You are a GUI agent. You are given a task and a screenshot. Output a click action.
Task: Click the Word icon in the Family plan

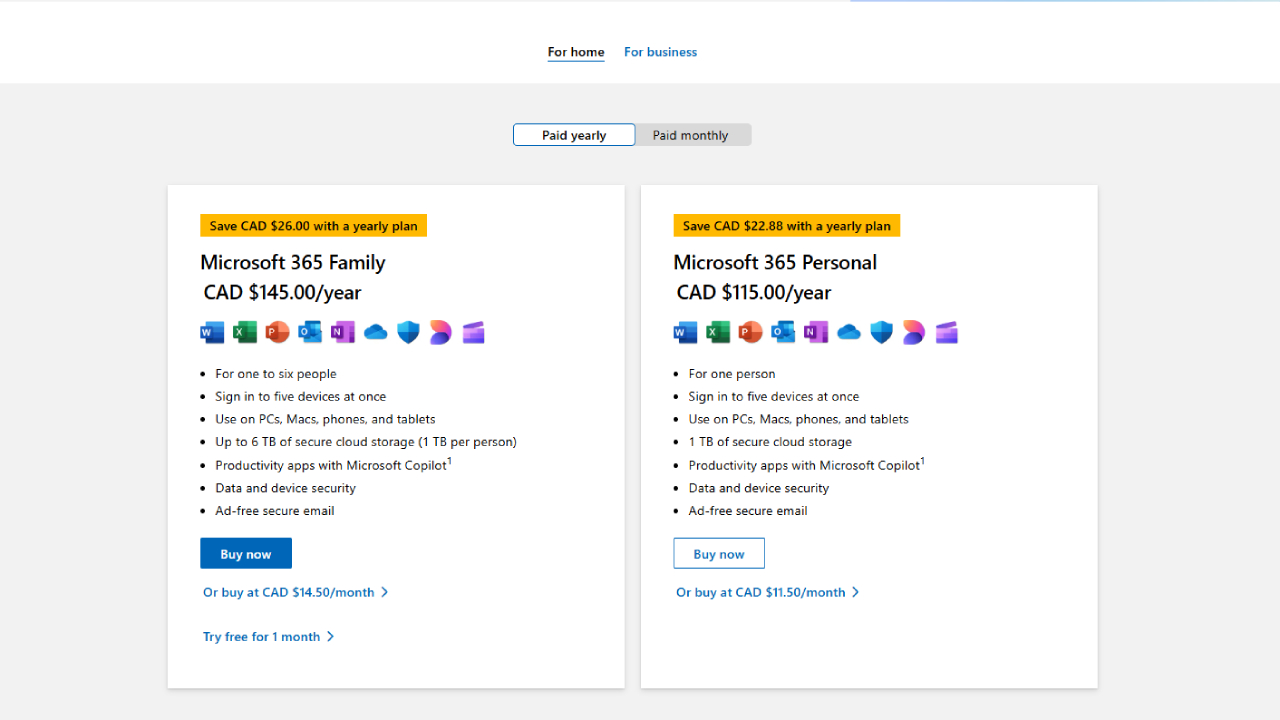212,332
